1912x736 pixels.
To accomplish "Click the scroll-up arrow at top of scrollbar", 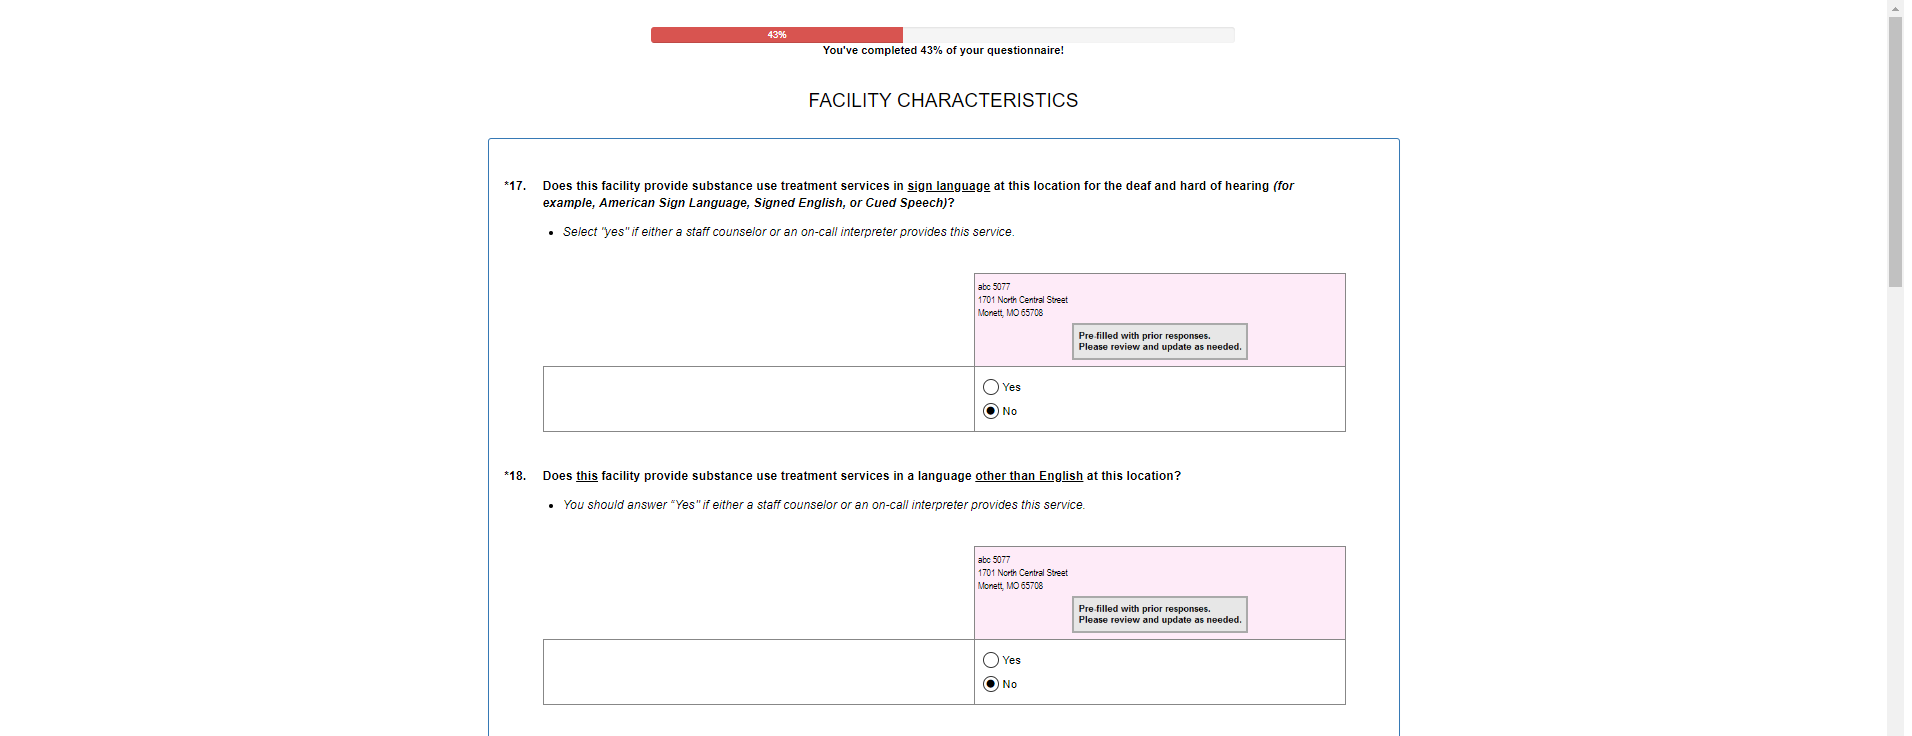I will (1895, 8).
